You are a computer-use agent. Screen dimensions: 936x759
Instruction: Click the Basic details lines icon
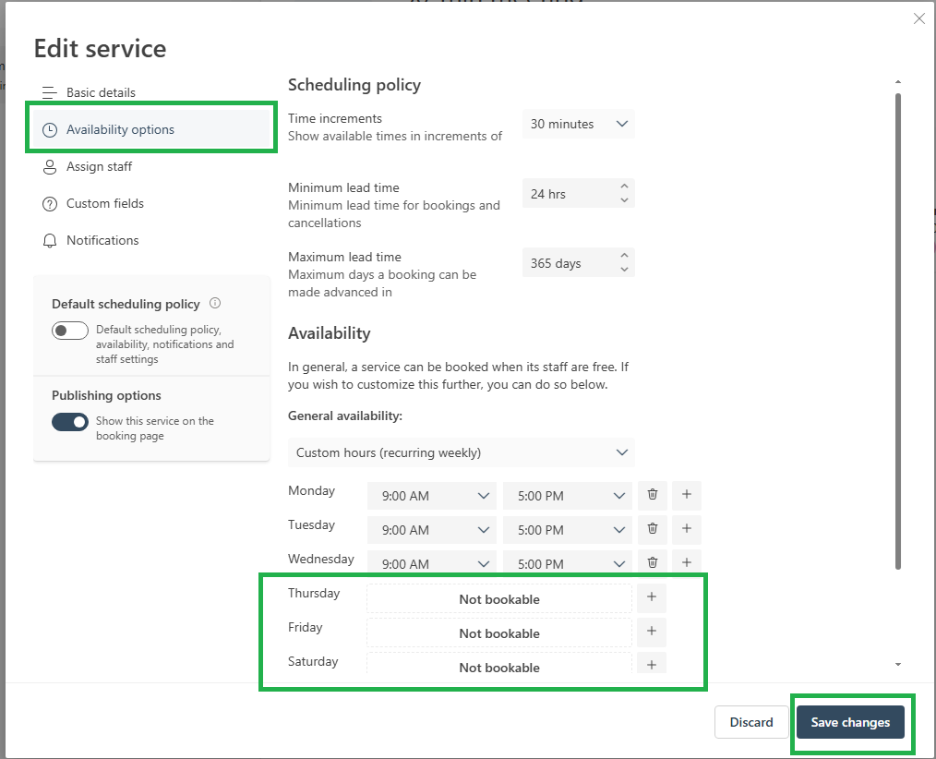(x=50, y=93)
